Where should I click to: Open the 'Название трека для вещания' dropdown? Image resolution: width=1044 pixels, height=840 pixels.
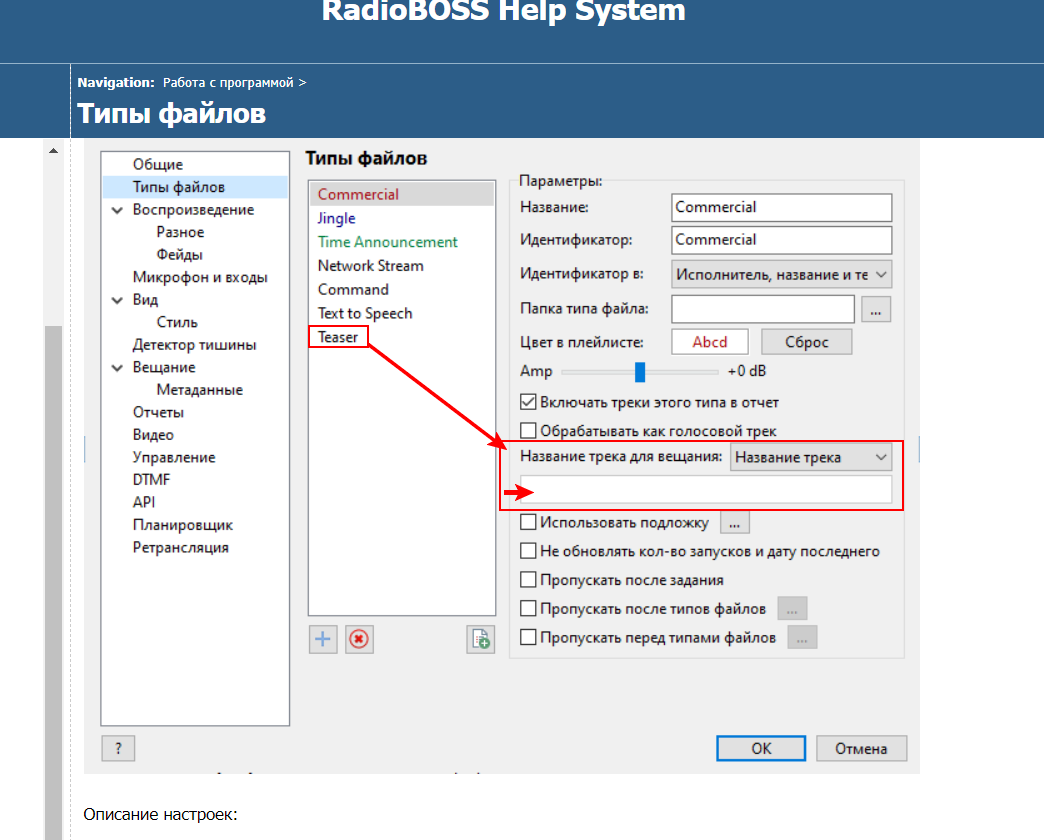pyautogui.click(x=810, y=457)
